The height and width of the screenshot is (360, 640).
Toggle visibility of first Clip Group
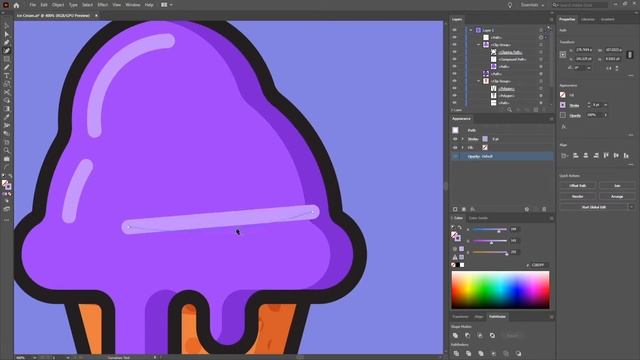point(454,45)
